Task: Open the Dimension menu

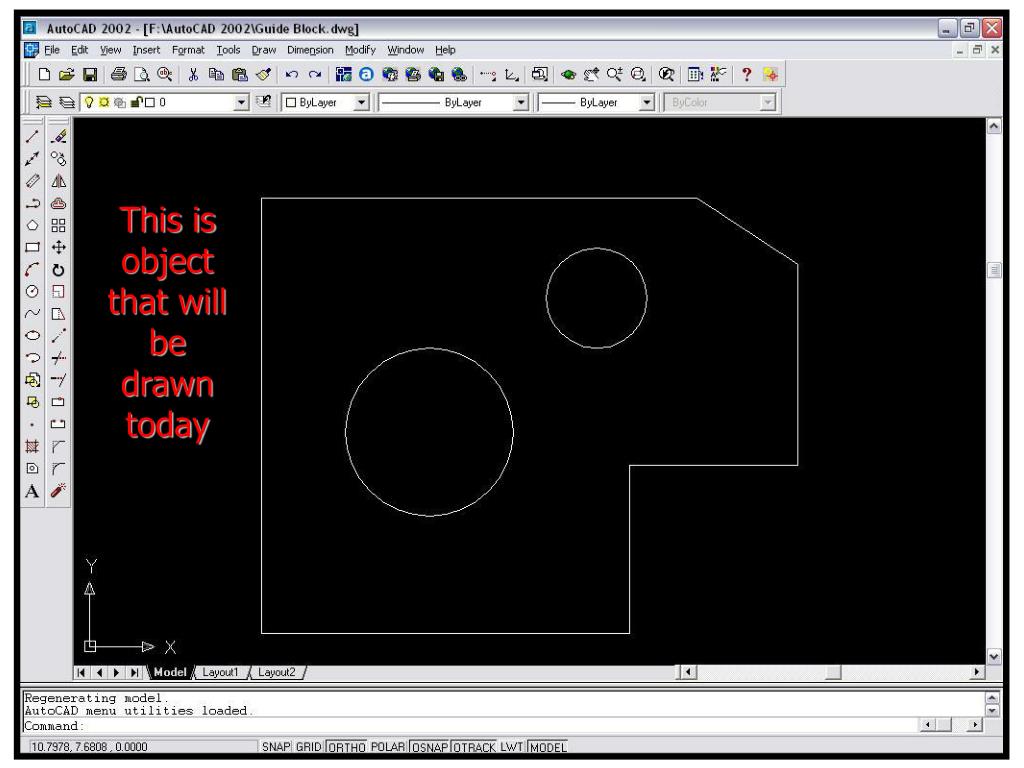Action: click(310, 50)
